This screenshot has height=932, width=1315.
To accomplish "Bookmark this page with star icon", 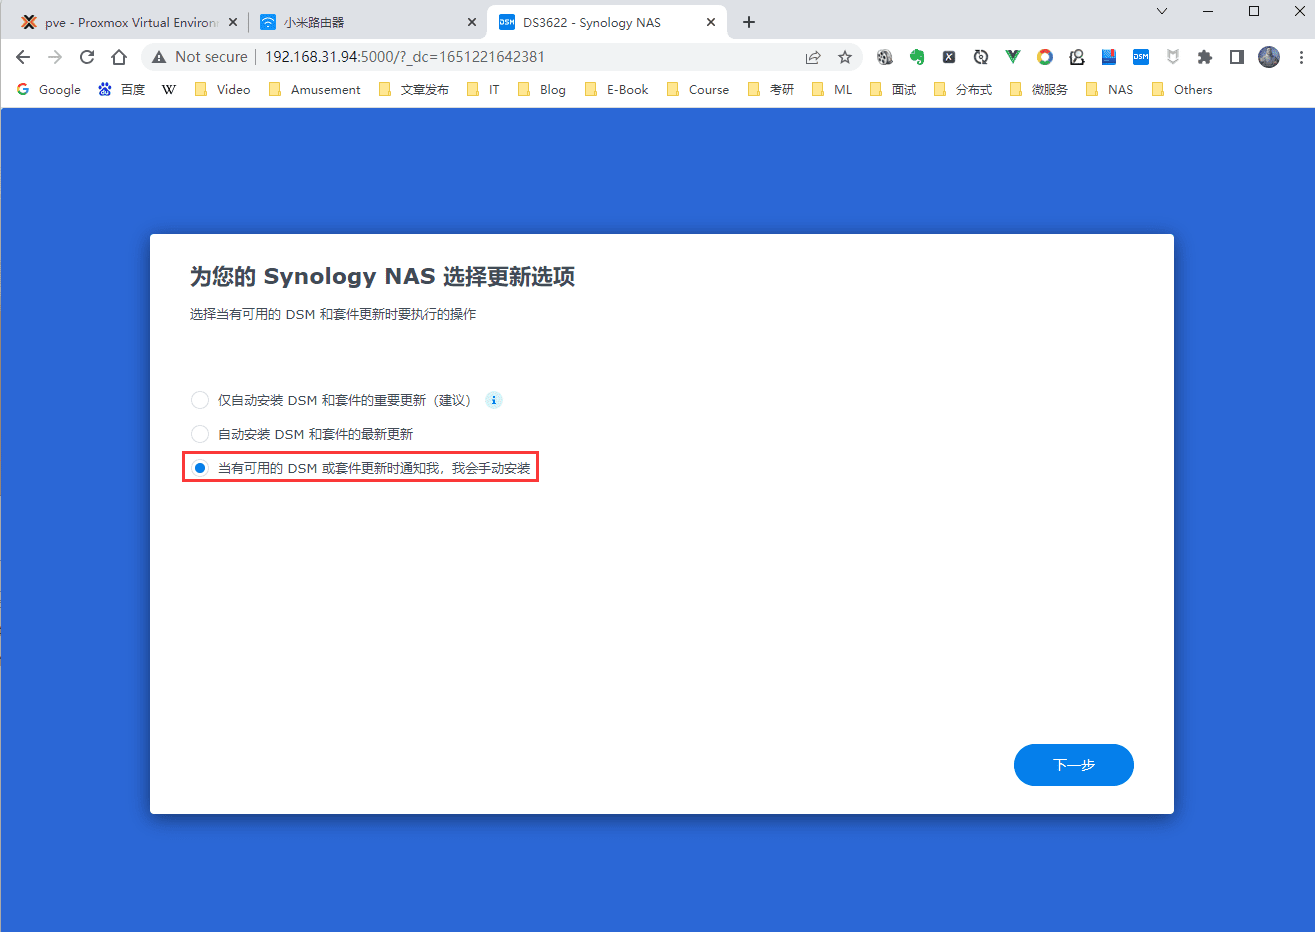I will coord(845,57).
